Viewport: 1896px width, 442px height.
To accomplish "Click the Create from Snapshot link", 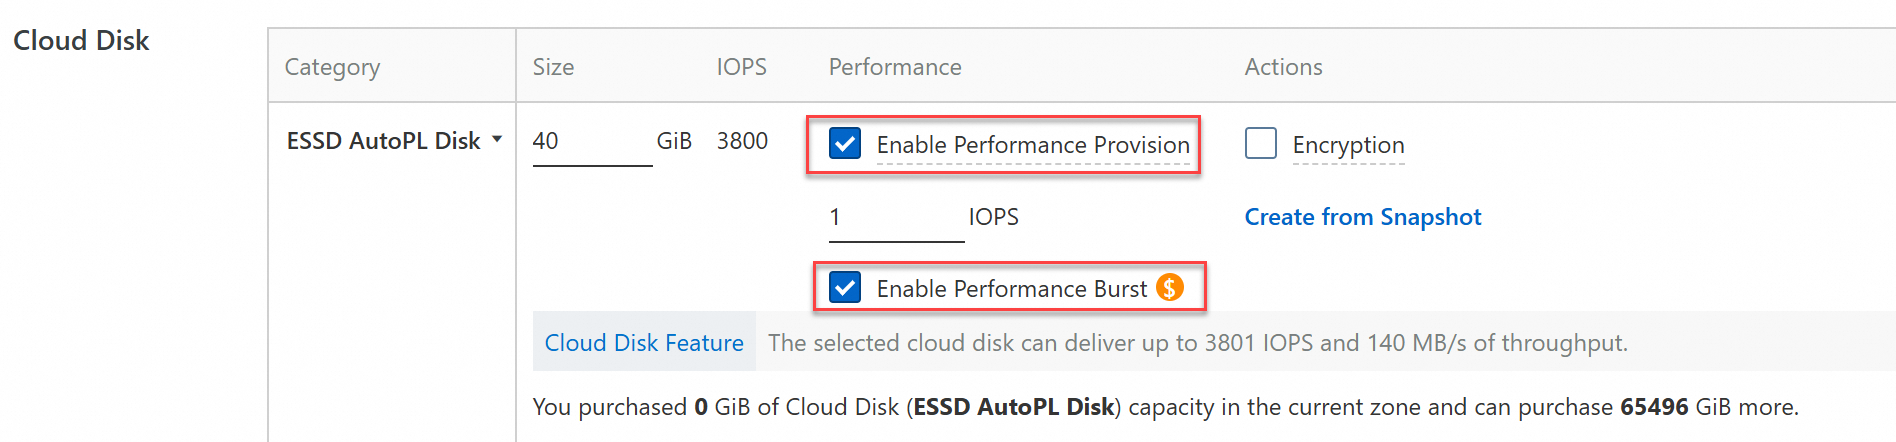I will (1362, 217).
